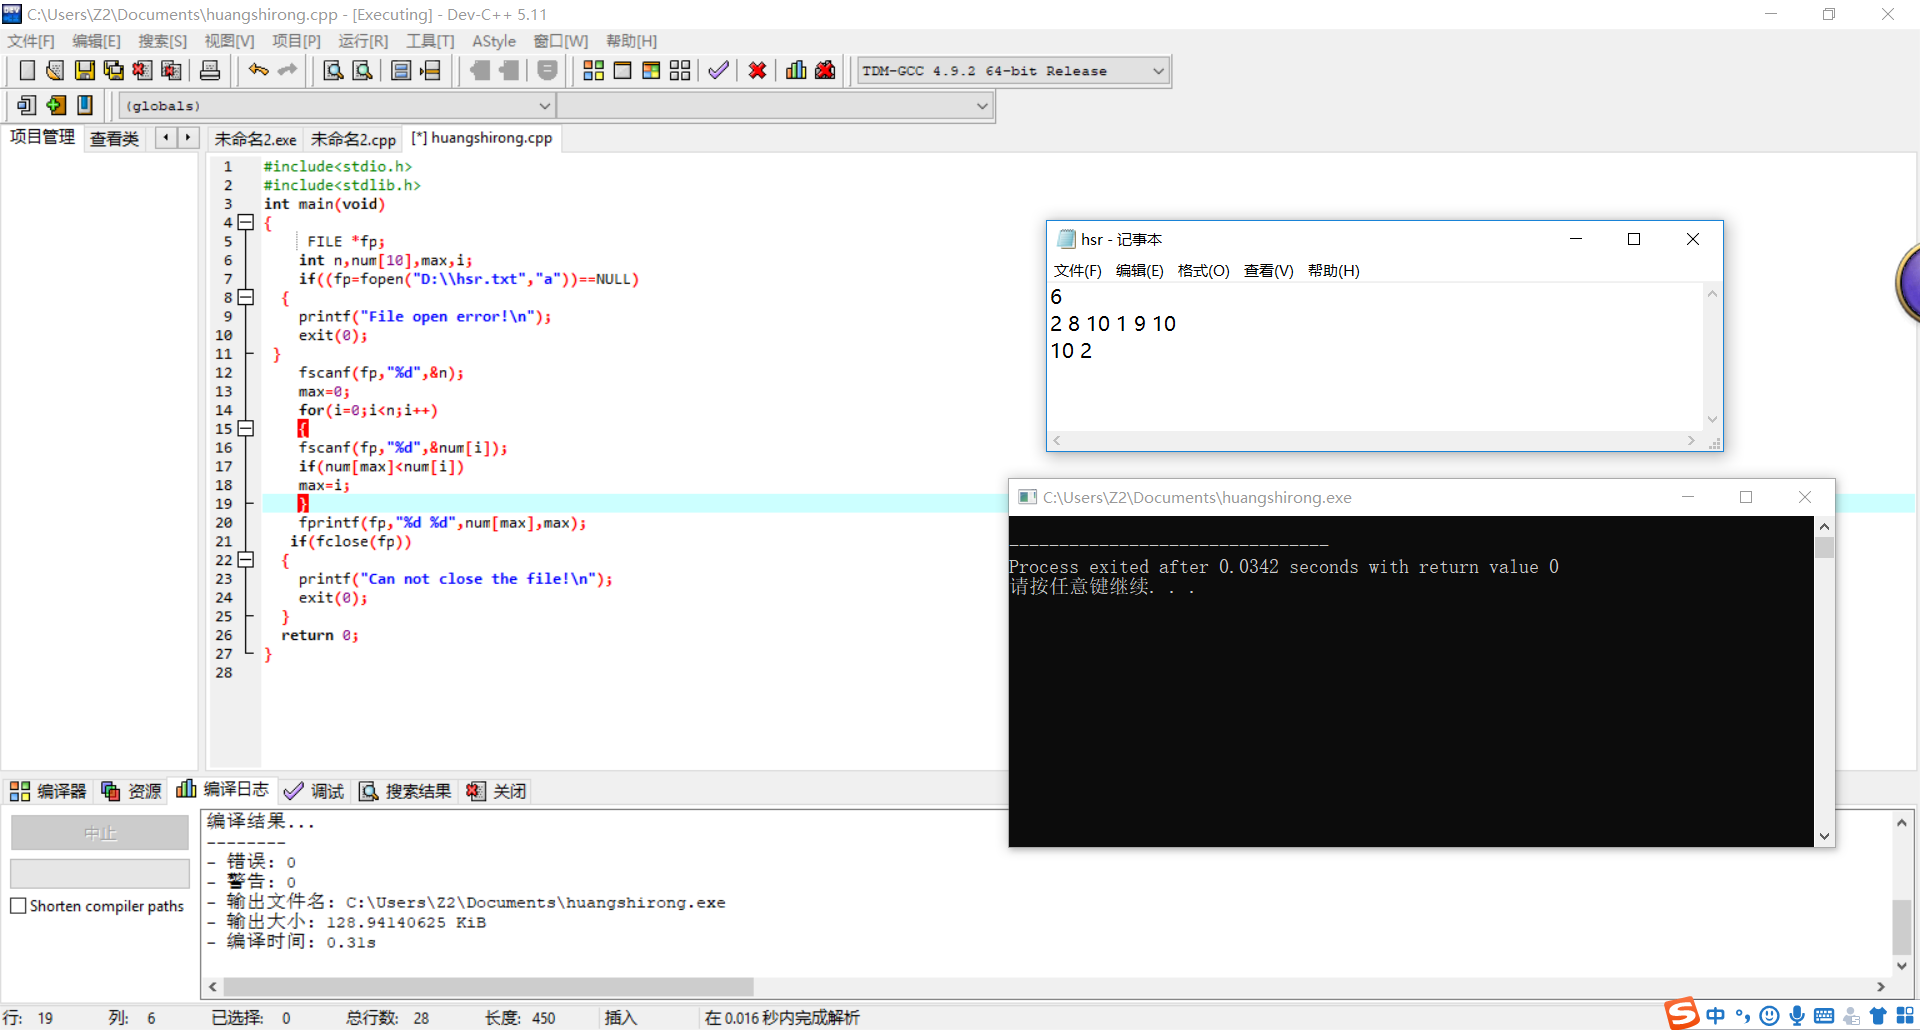Click the Profile Analysis bar chart icon
Screen dimensions: 1920x1030
[796, 70]
